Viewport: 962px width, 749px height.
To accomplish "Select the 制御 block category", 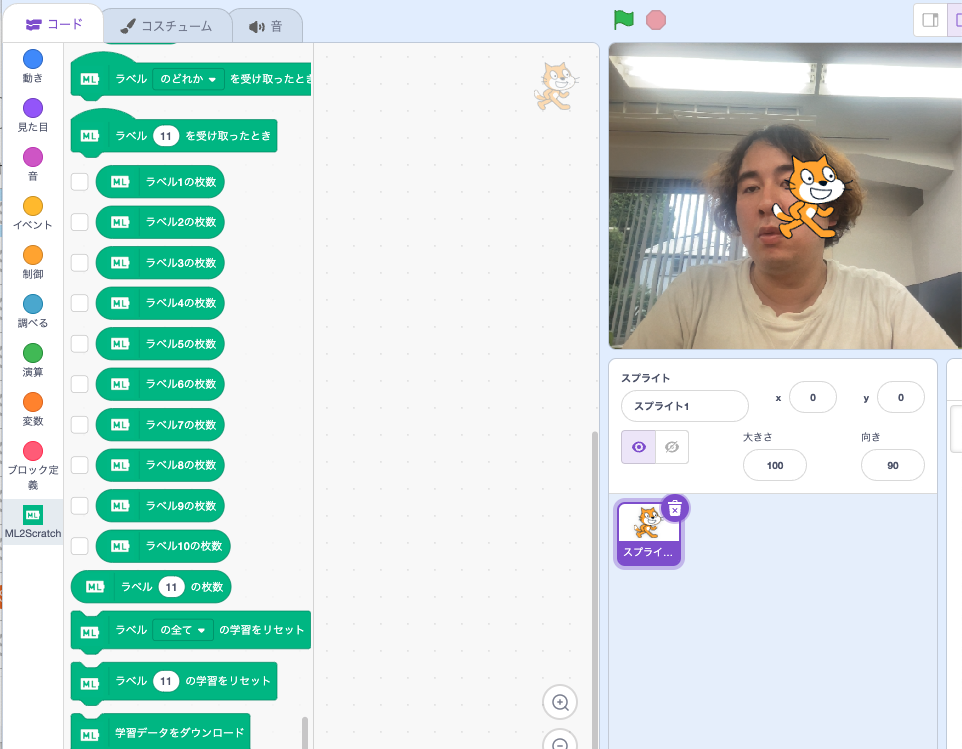I will tap(33, 263).
